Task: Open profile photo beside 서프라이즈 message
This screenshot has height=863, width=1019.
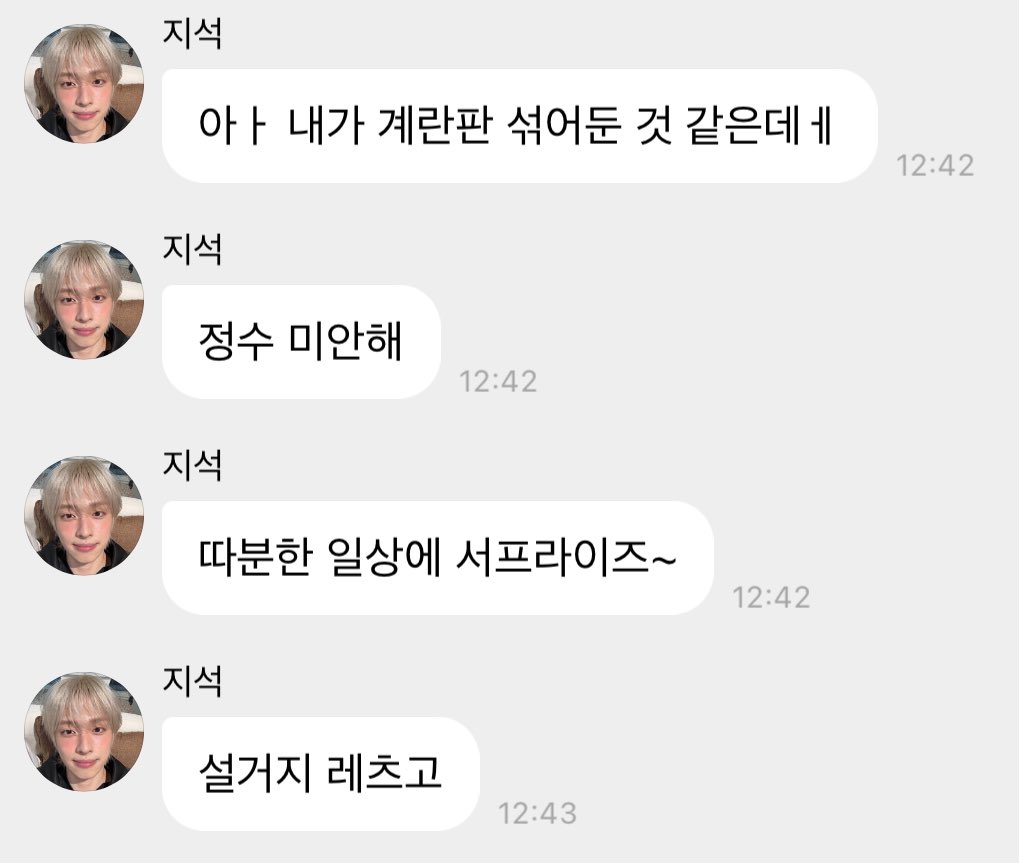Action: 84,515
